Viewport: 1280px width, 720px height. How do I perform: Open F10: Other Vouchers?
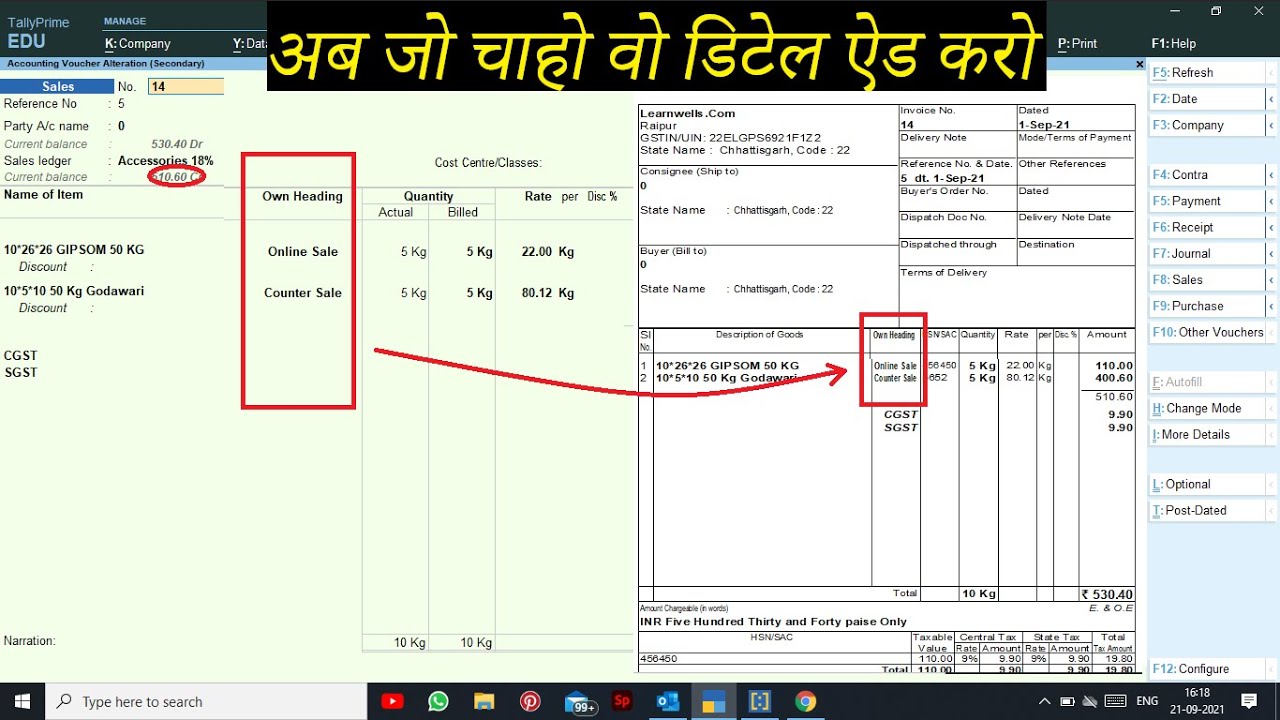click(x=1207, y=332)
